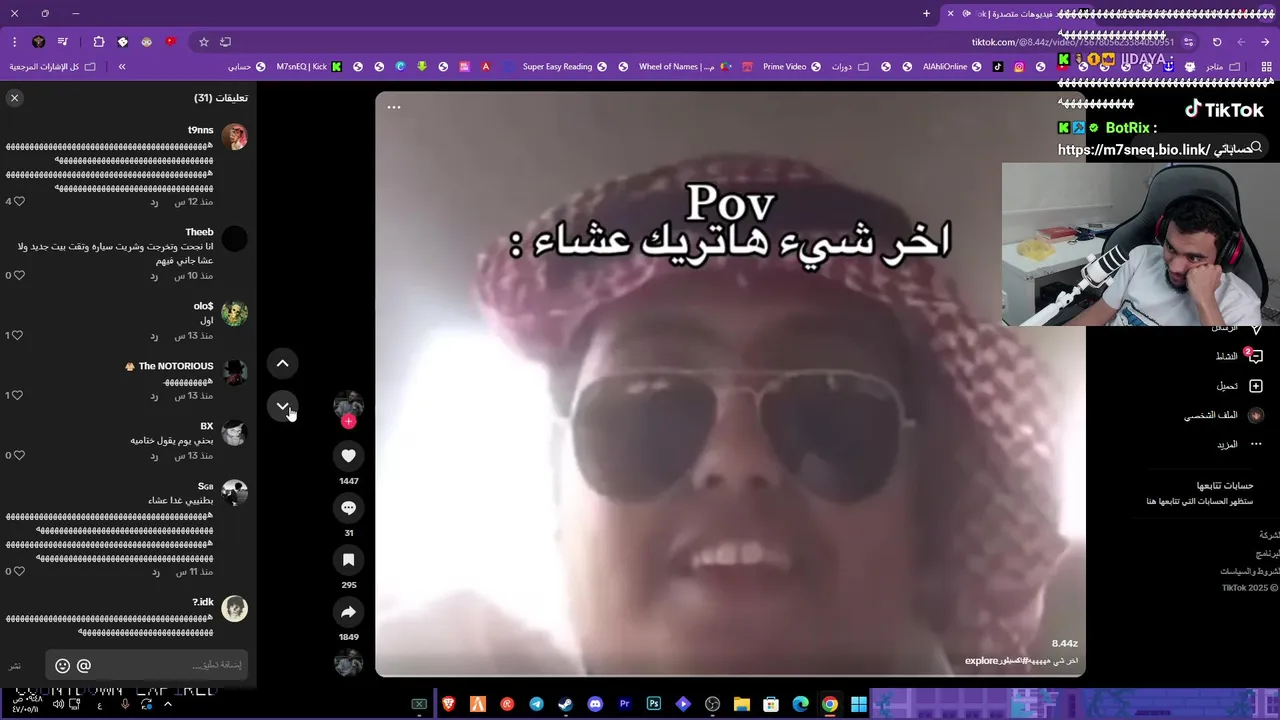This screenshot has width=1280, height=720.
Task: Open the three-dot menu on the video
Action: click(394, 107)
